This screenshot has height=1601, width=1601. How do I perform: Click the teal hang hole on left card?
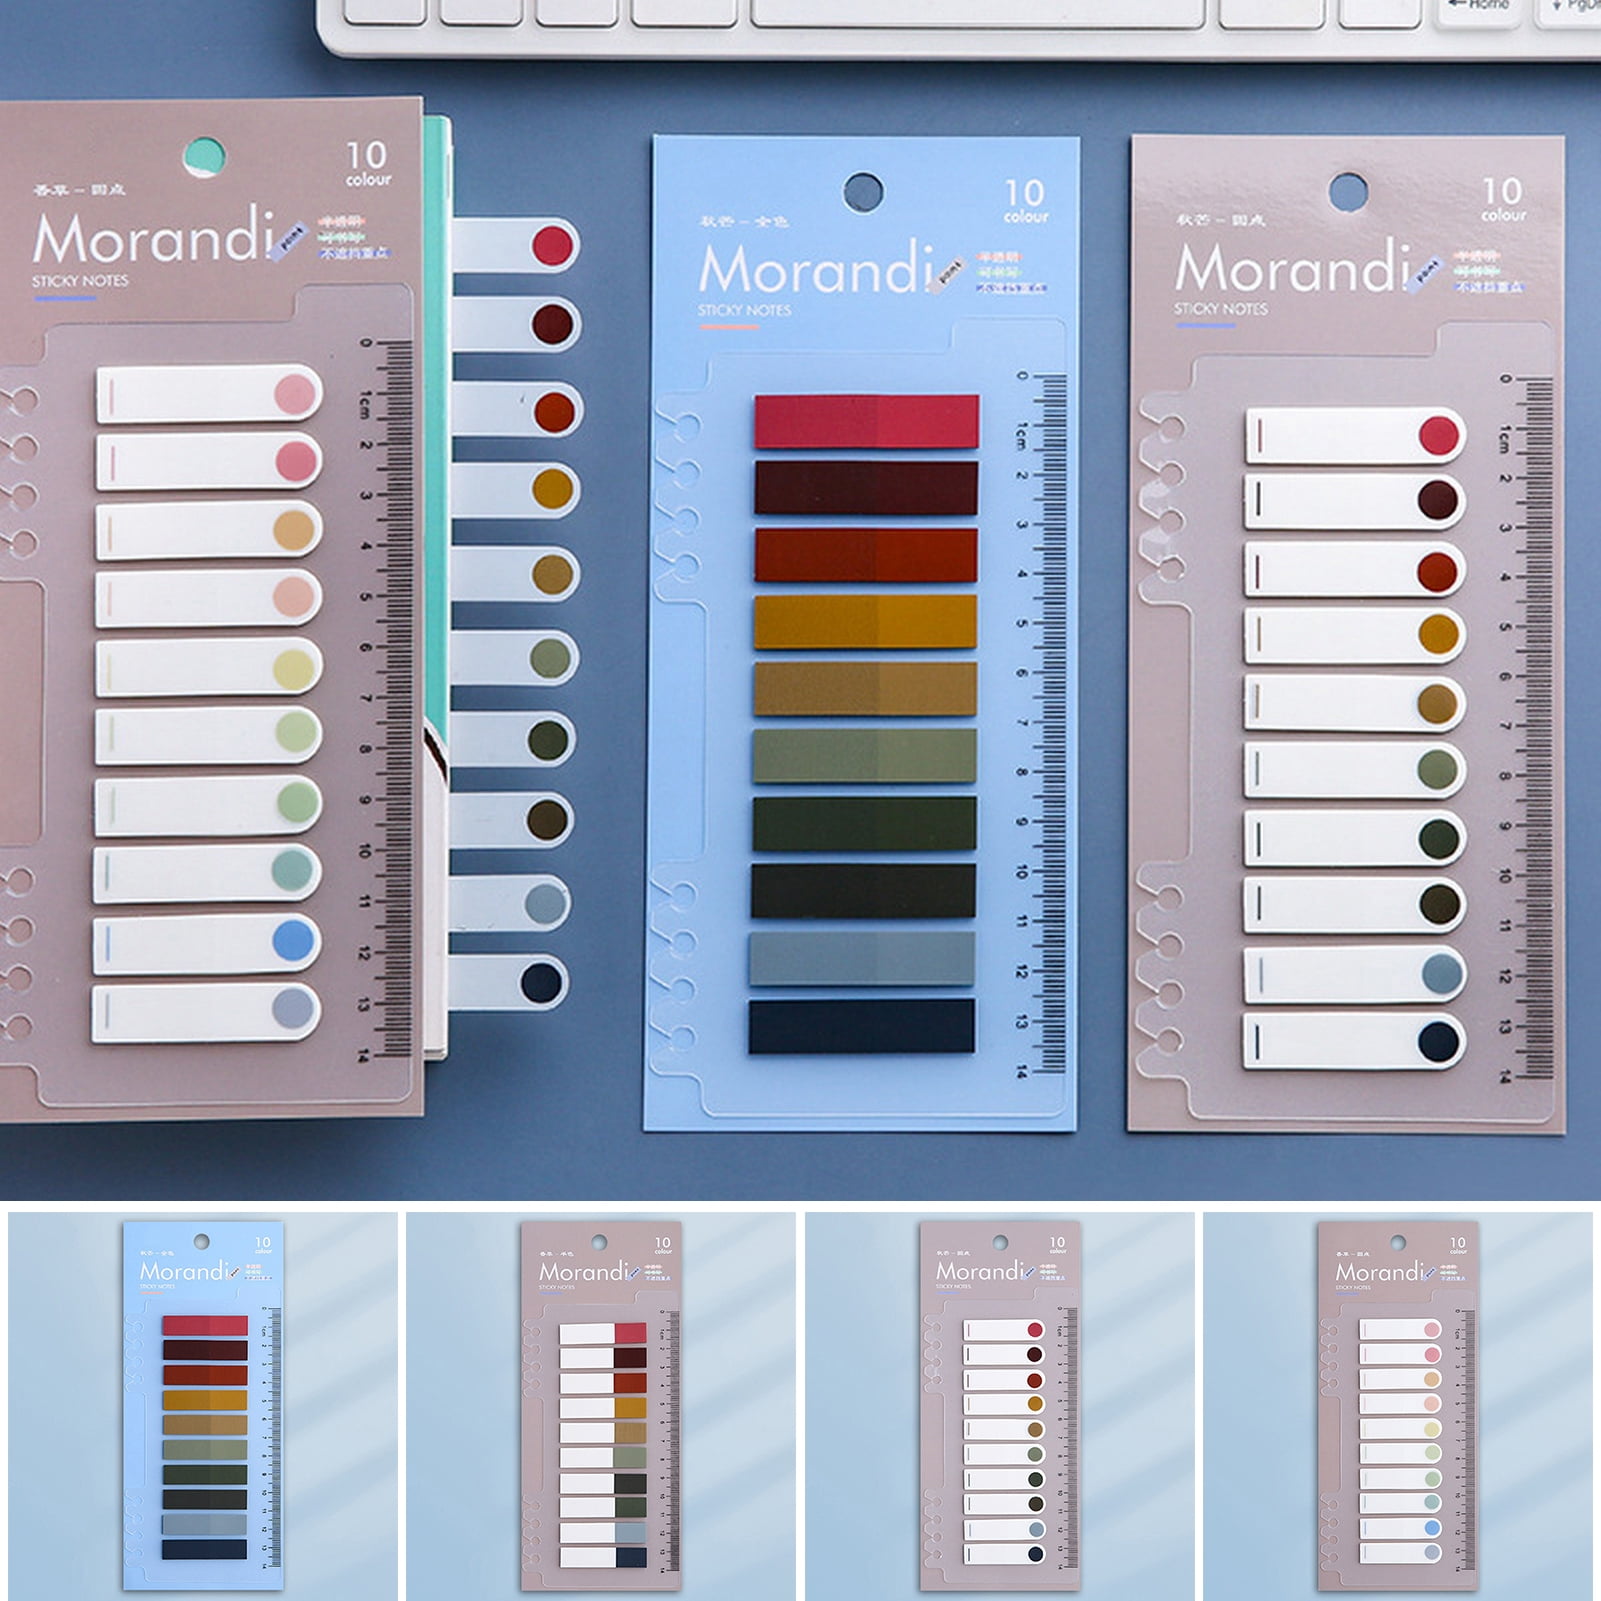pos(205,157)
